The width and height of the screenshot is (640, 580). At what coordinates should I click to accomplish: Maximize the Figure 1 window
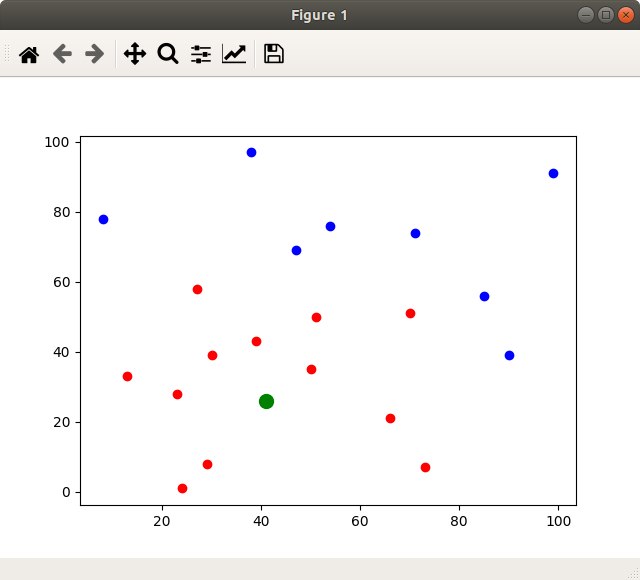[x=606, y=15]
